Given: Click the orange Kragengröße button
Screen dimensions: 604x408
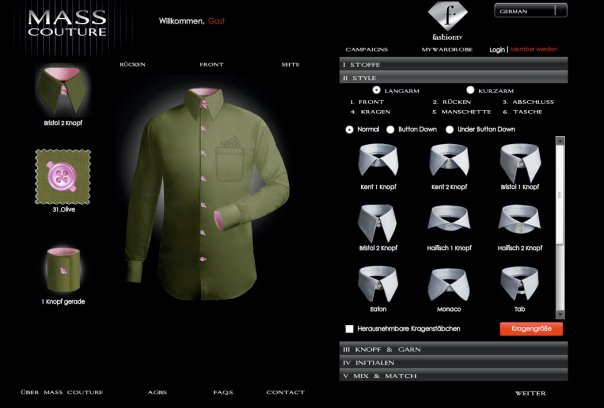Looking at the screenshot, I should [x=531, y=329].
